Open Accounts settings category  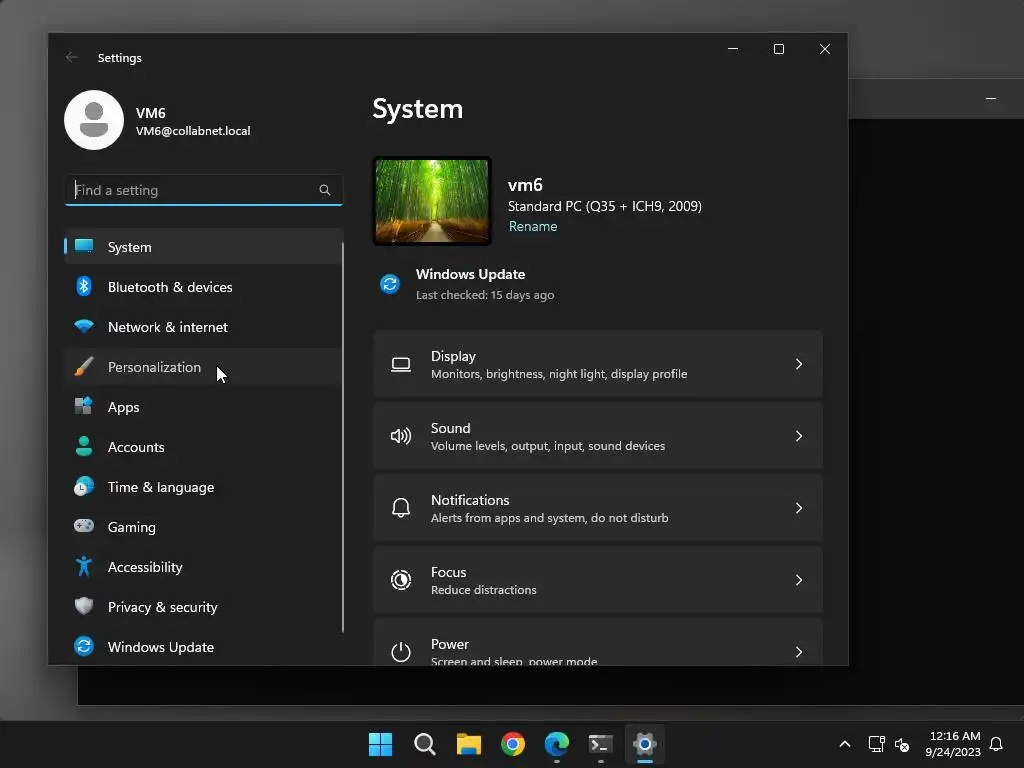pos(204,447)
